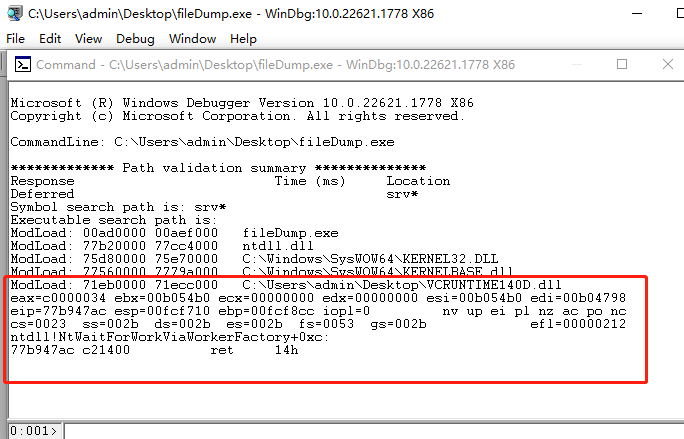
Task: Minimize the main WinDbg window
Action: 637,14
